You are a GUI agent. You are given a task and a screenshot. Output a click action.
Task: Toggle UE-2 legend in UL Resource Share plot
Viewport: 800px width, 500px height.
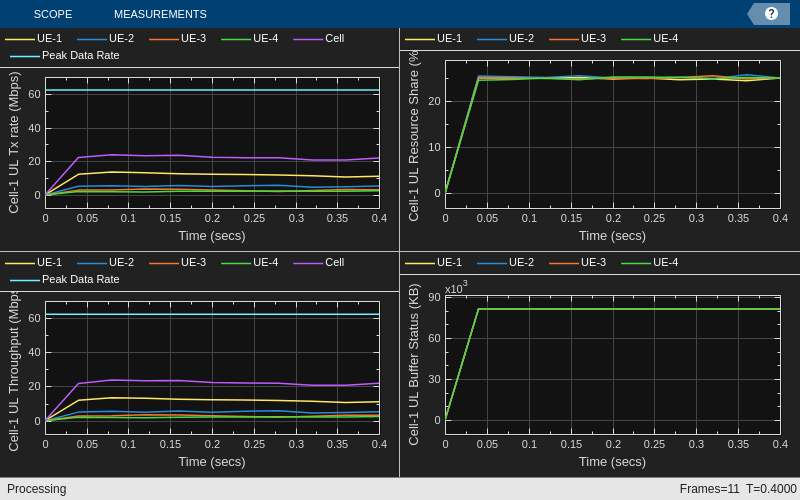click(x=506, y=38)
